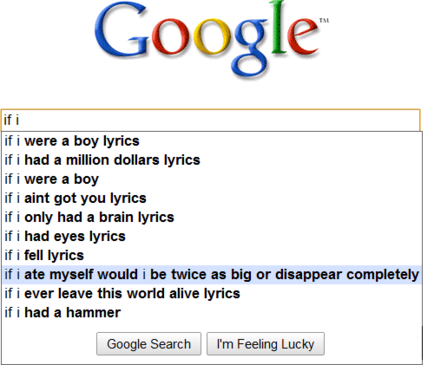The height and width of the screenshot is (365, 427).
Task: Pick the "if i fell lyrics" suggestion
Action: (x=212, y=255)
